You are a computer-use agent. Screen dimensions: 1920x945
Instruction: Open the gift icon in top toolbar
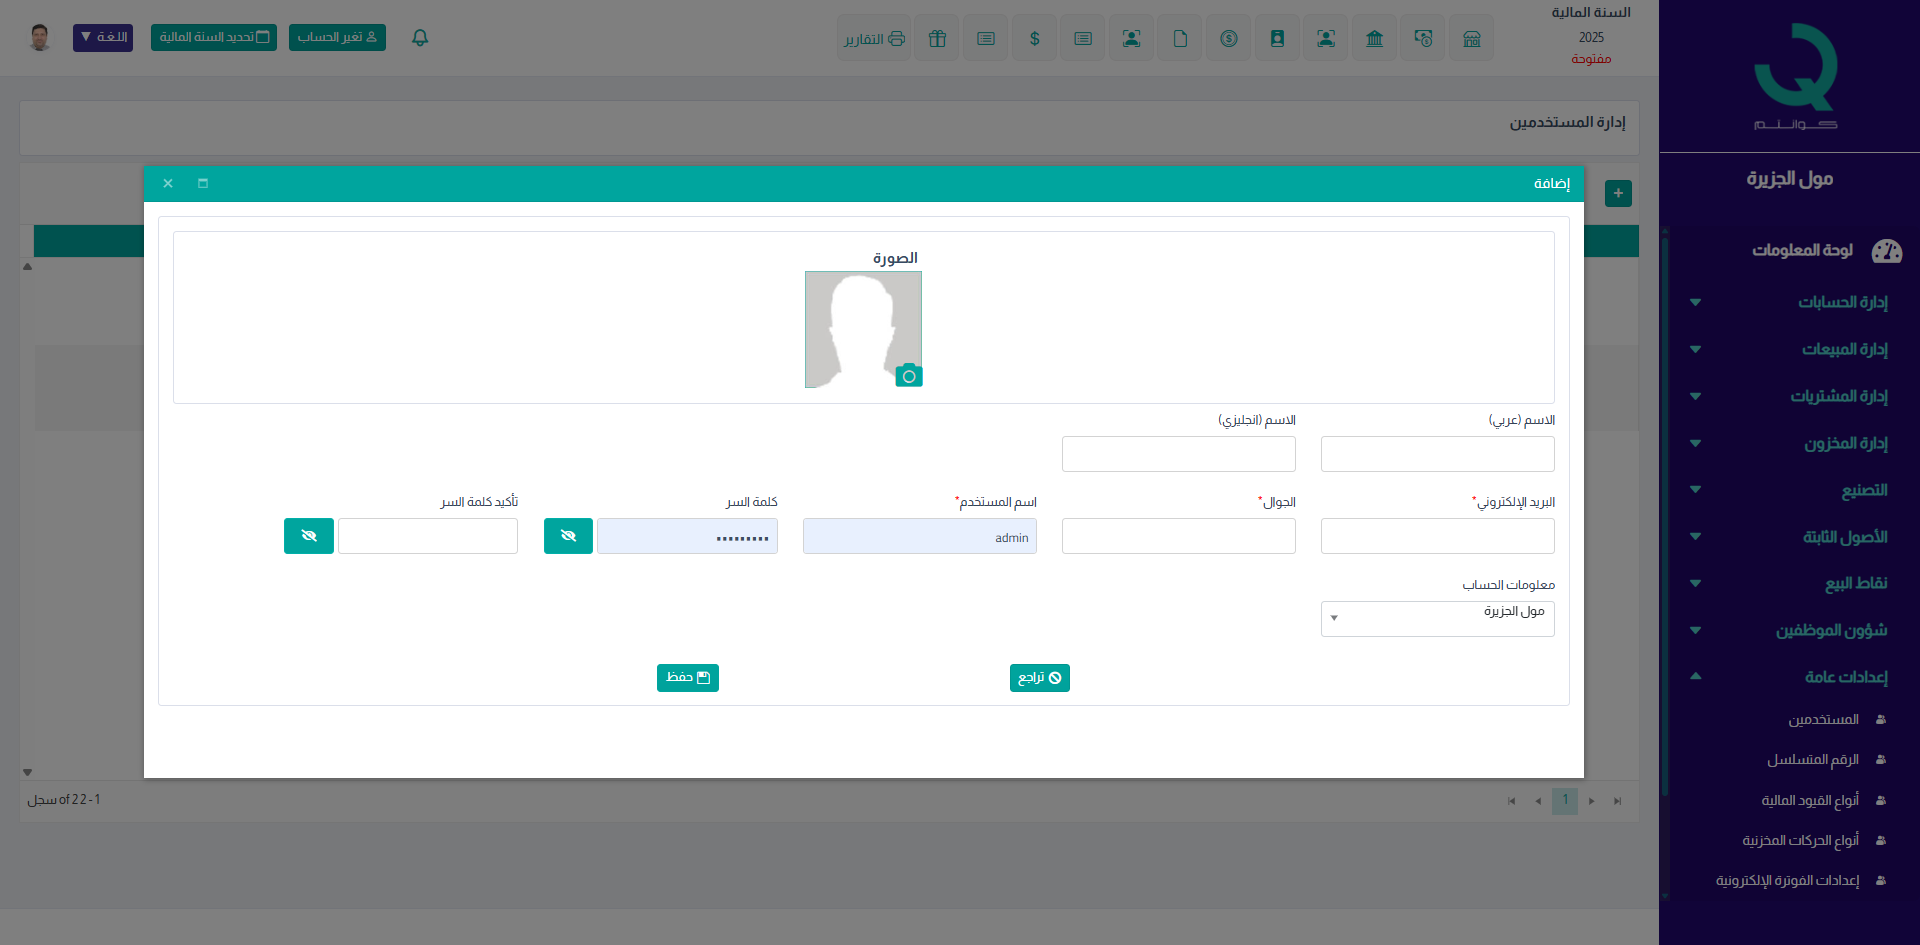click(x=937, y=39)
